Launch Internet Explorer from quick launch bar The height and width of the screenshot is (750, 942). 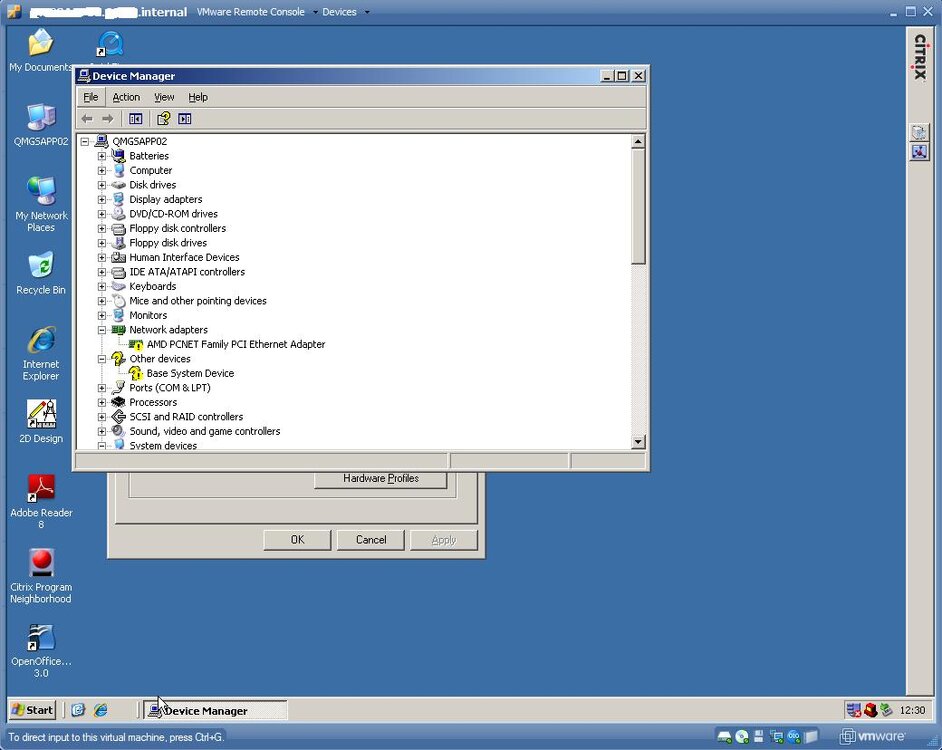tap(101, 710)
